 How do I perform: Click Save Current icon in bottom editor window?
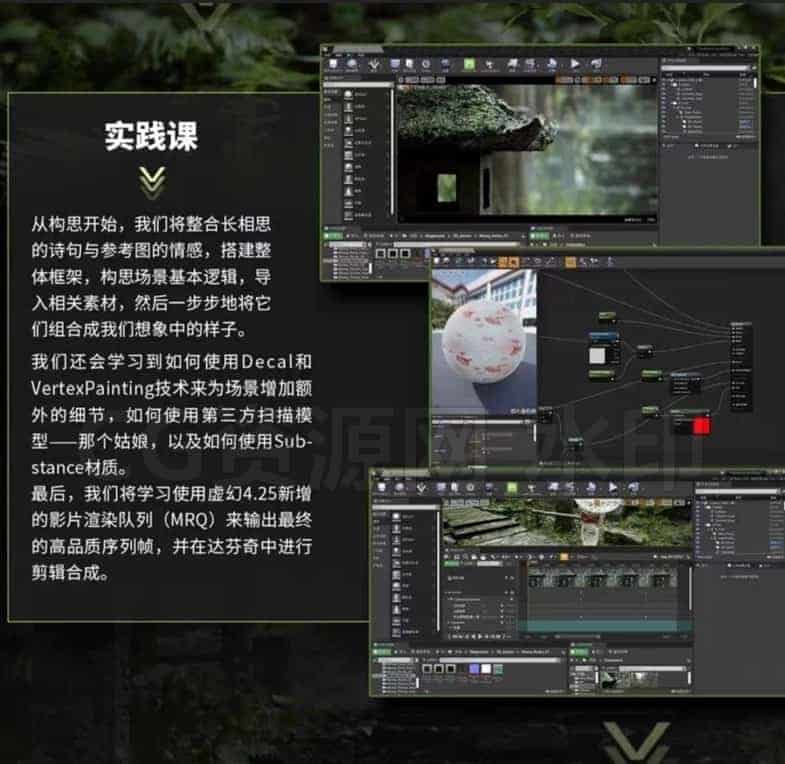point(382,488)
